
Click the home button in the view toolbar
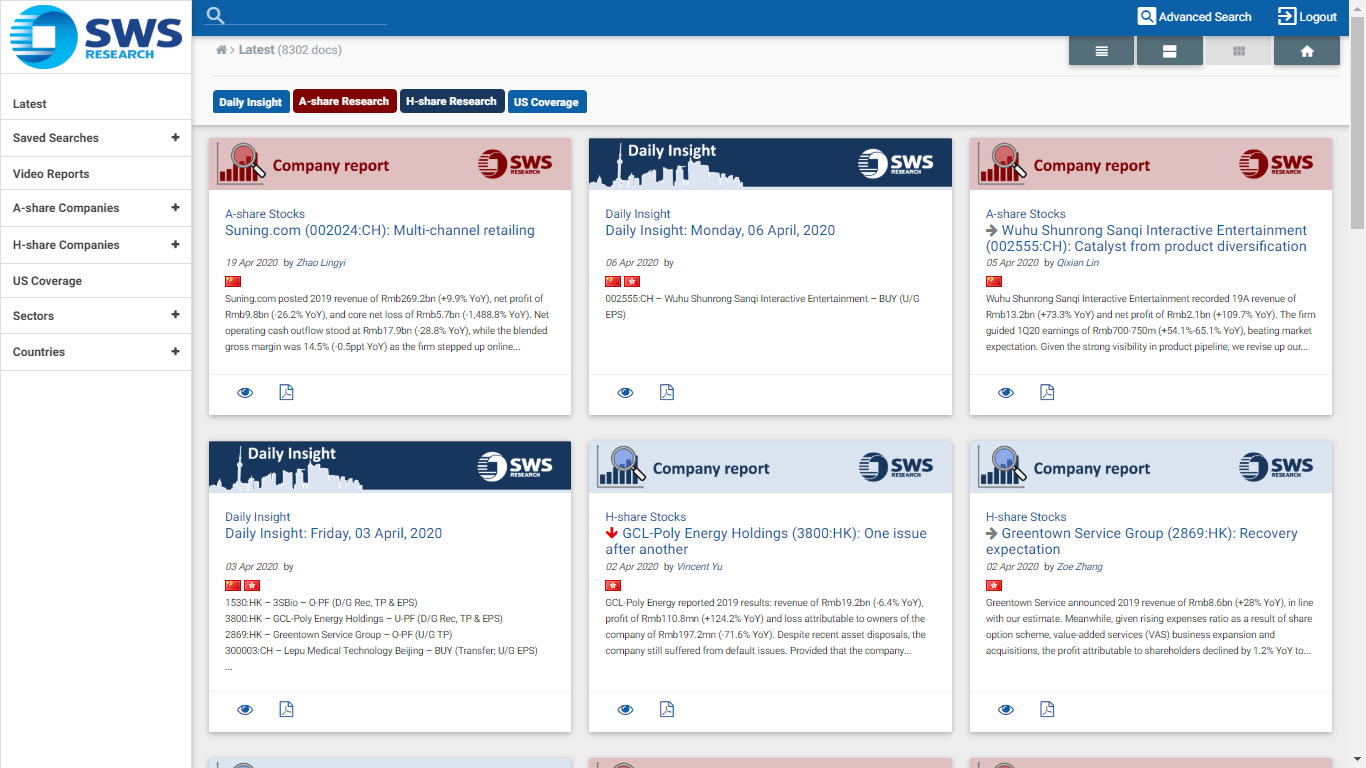tap(1306, 51)
